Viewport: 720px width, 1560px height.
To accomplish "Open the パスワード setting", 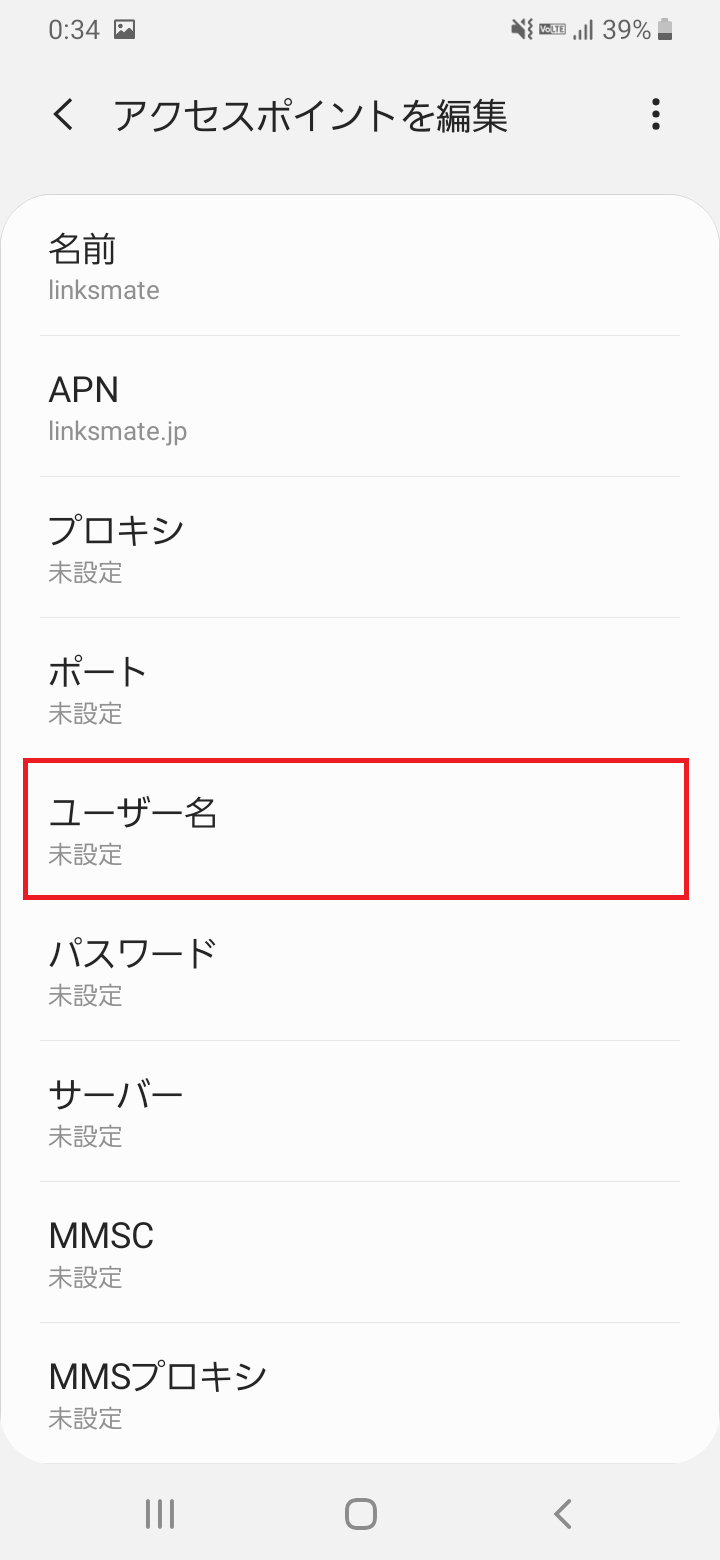I will tap(360, 970).
